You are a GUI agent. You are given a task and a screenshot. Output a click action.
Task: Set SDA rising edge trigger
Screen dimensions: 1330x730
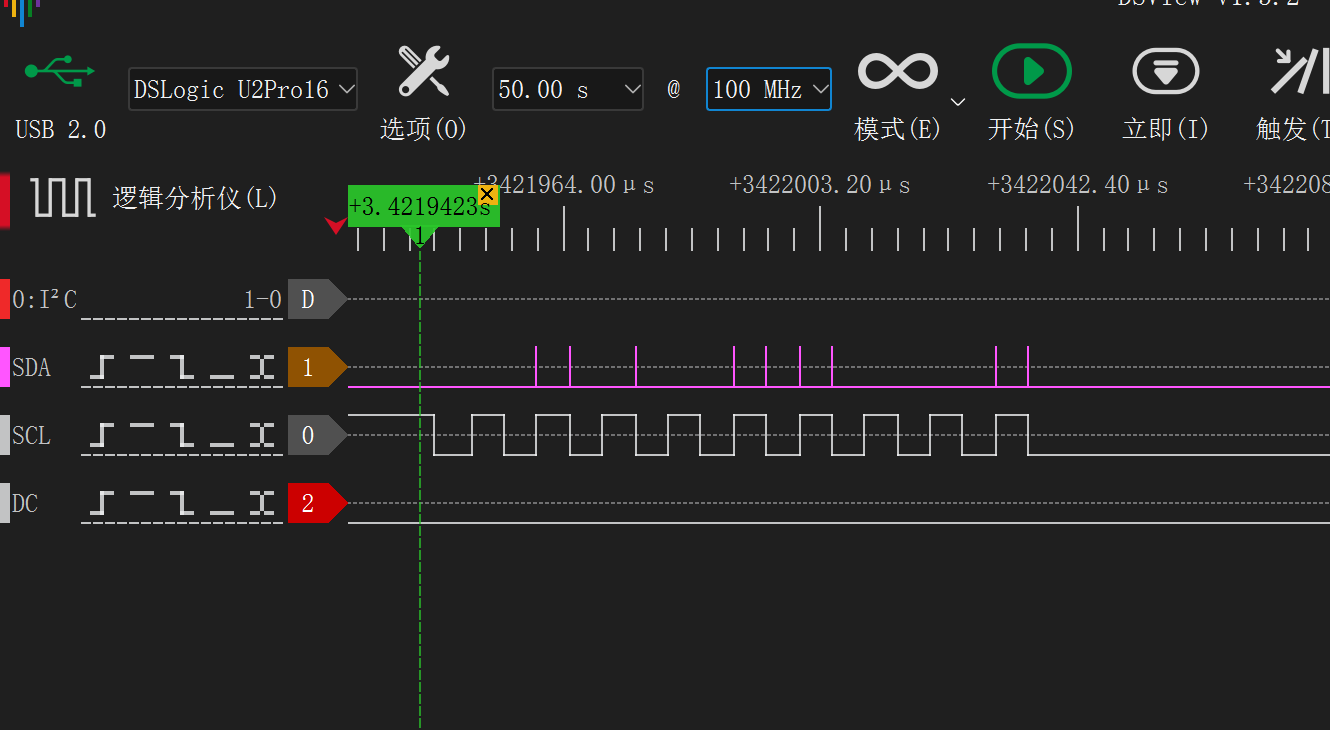[102, 368]
